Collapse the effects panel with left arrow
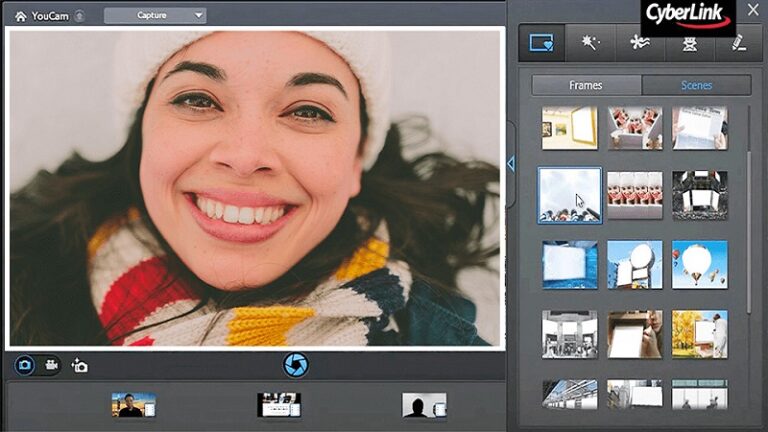 point(510,163)
